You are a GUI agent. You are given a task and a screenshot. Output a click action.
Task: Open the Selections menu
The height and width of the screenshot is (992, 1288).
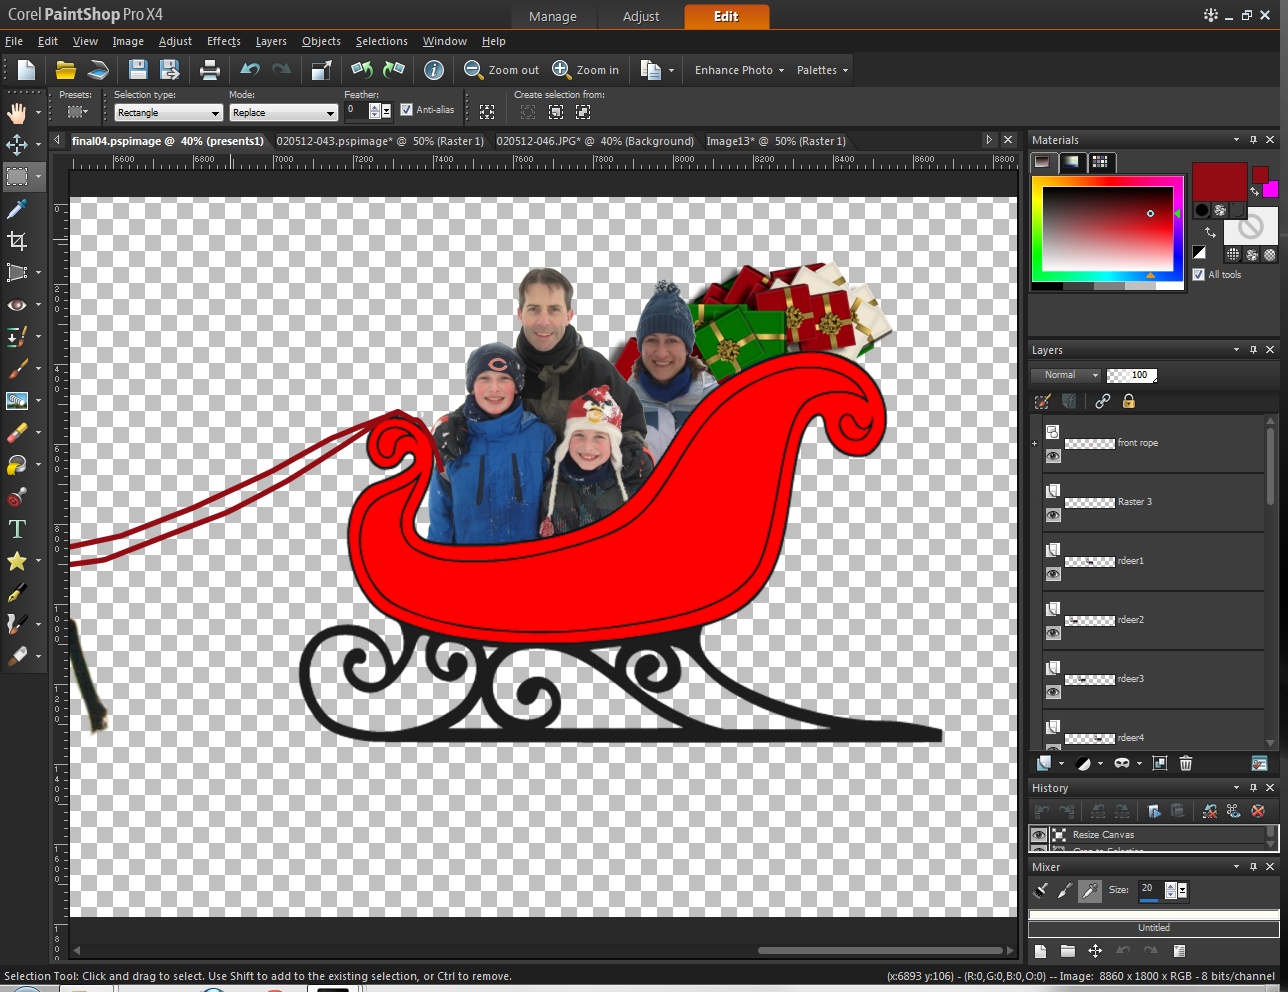[382, 41]
